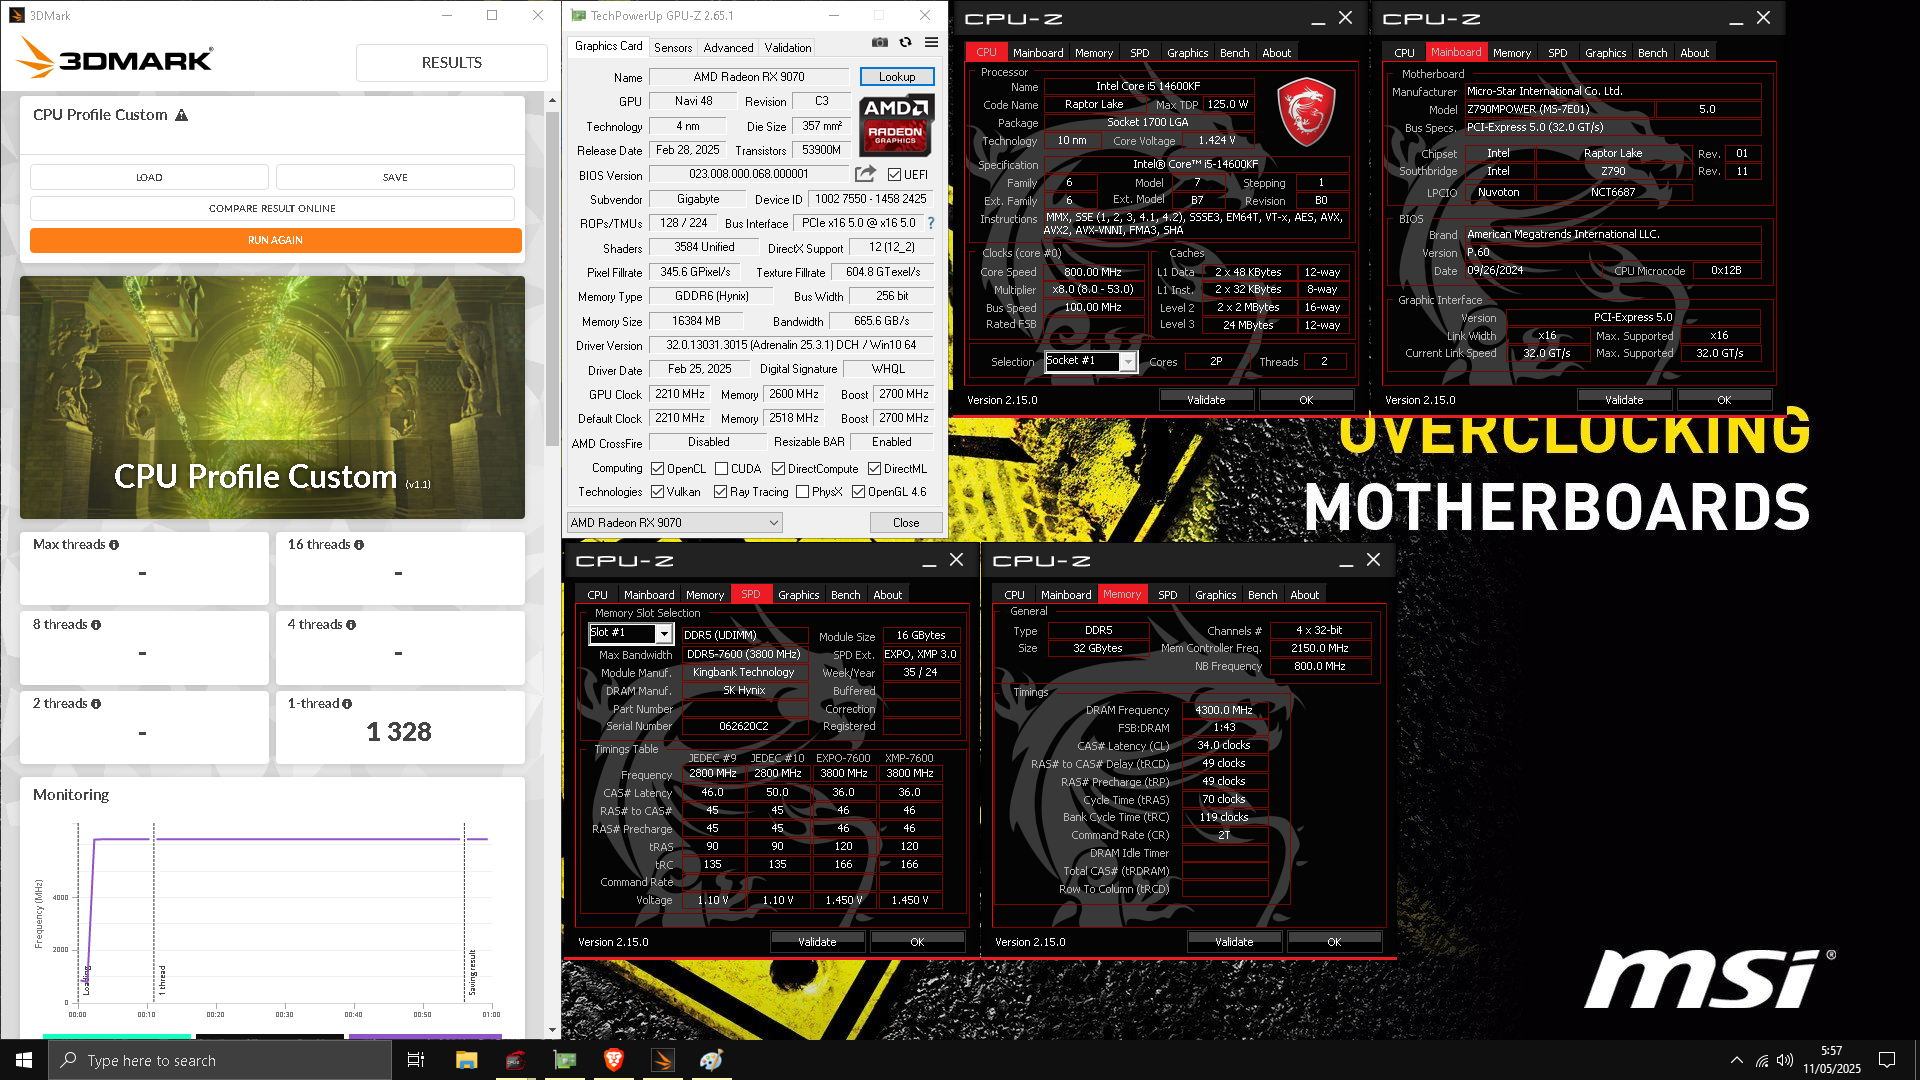Viewport: 1920px width, 1080px height.
Task: Switch to the Validation tab in GPU-Z
Action: tap(788, 48)
